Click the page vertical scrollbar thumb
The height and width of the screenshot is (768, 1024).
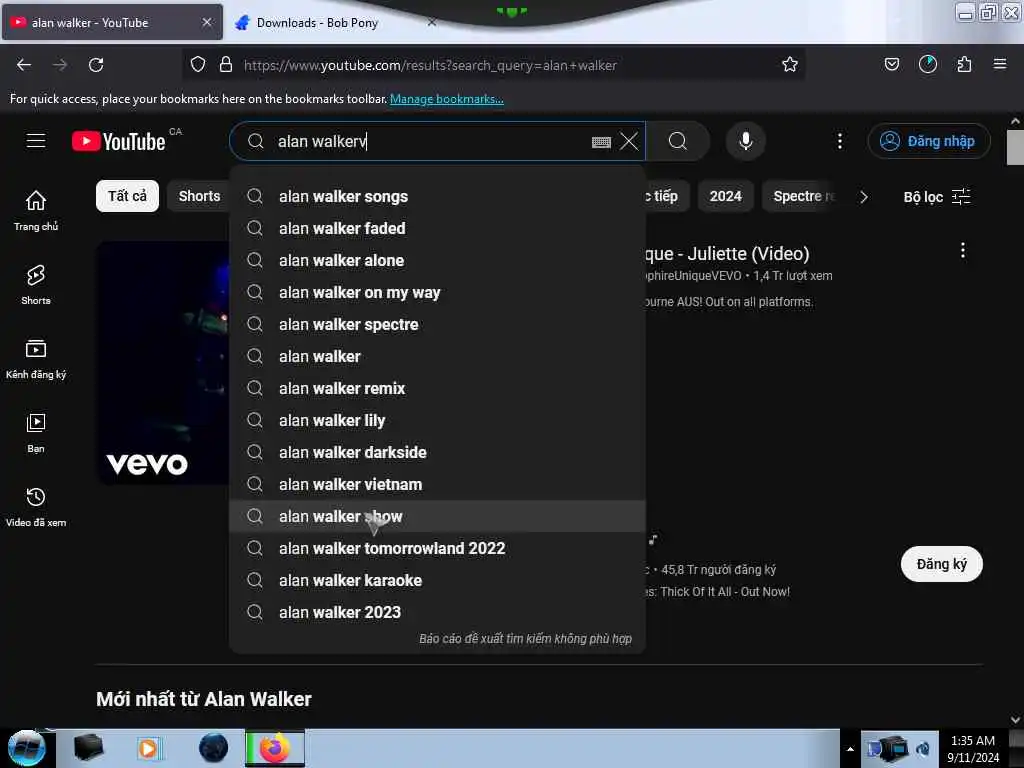point(1015,148)
